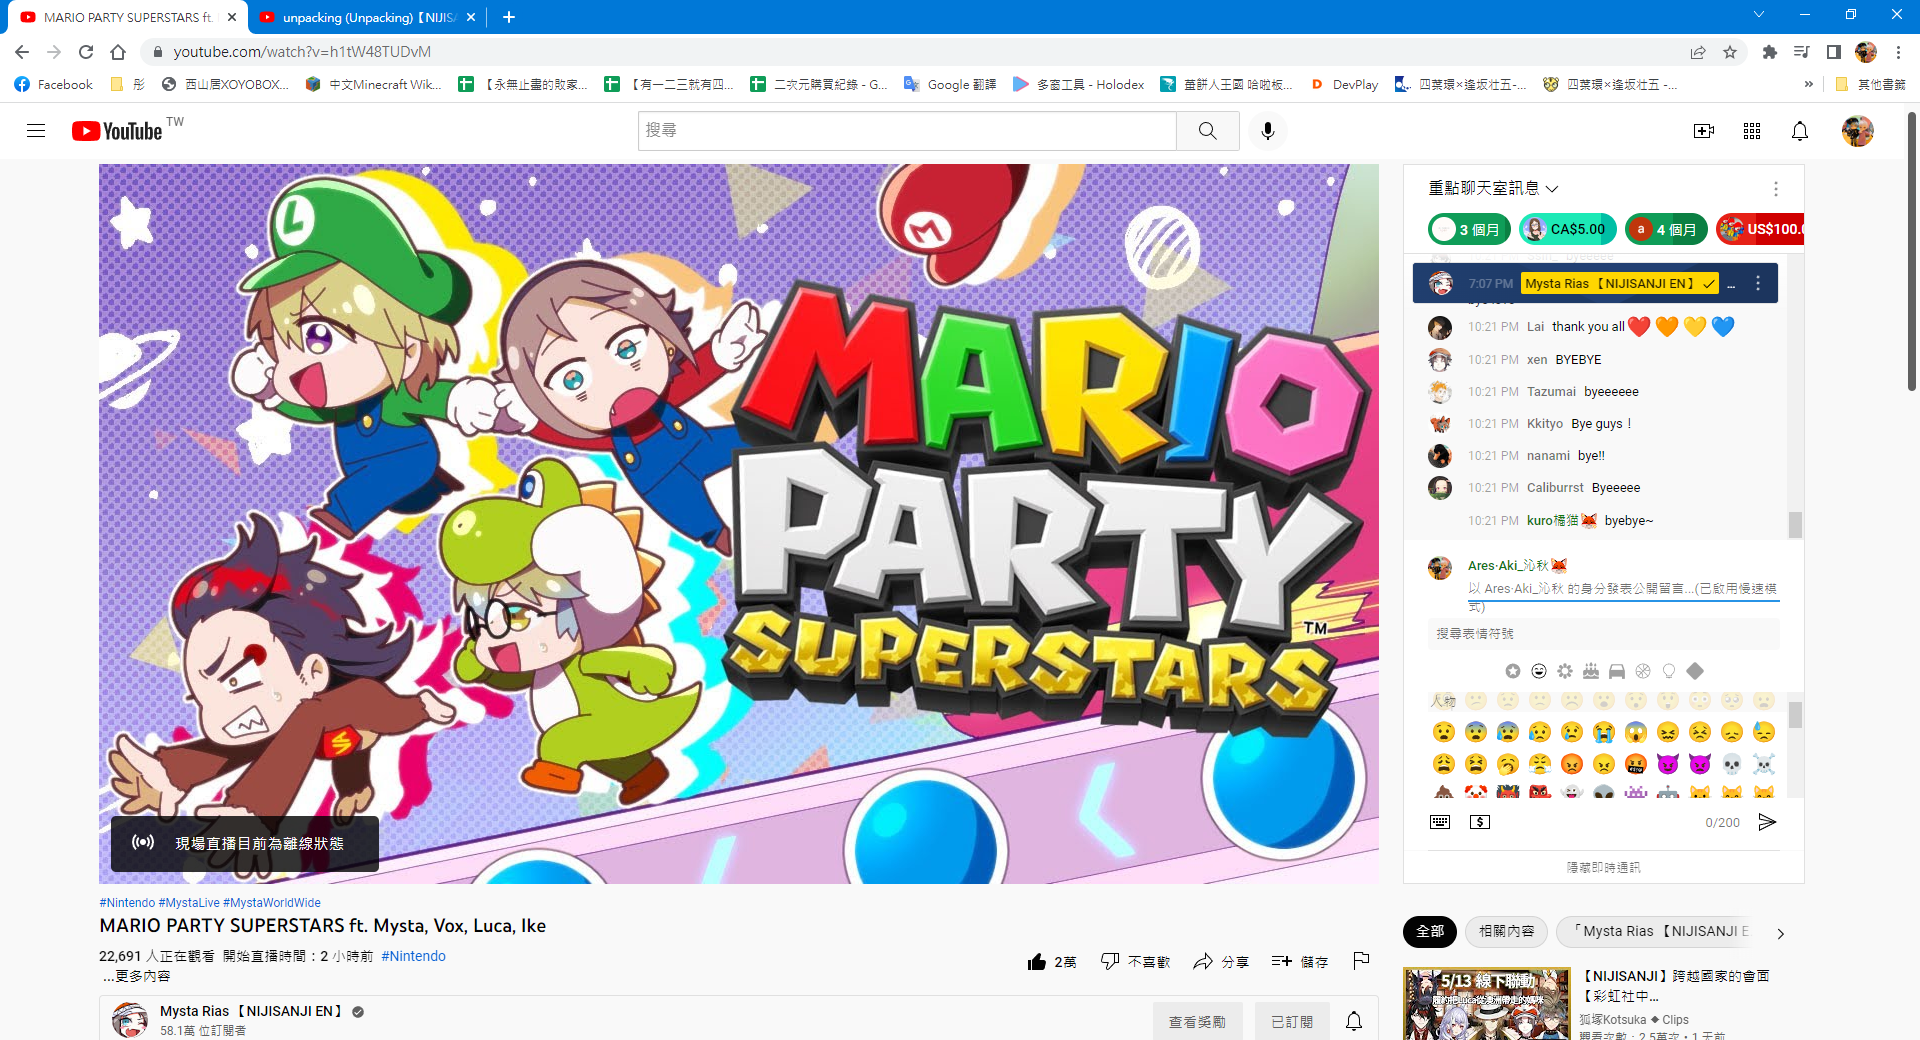Screen dimensions: 1920x1040
Task: Select the smiley face emoji category
Action: point(1539,671)
